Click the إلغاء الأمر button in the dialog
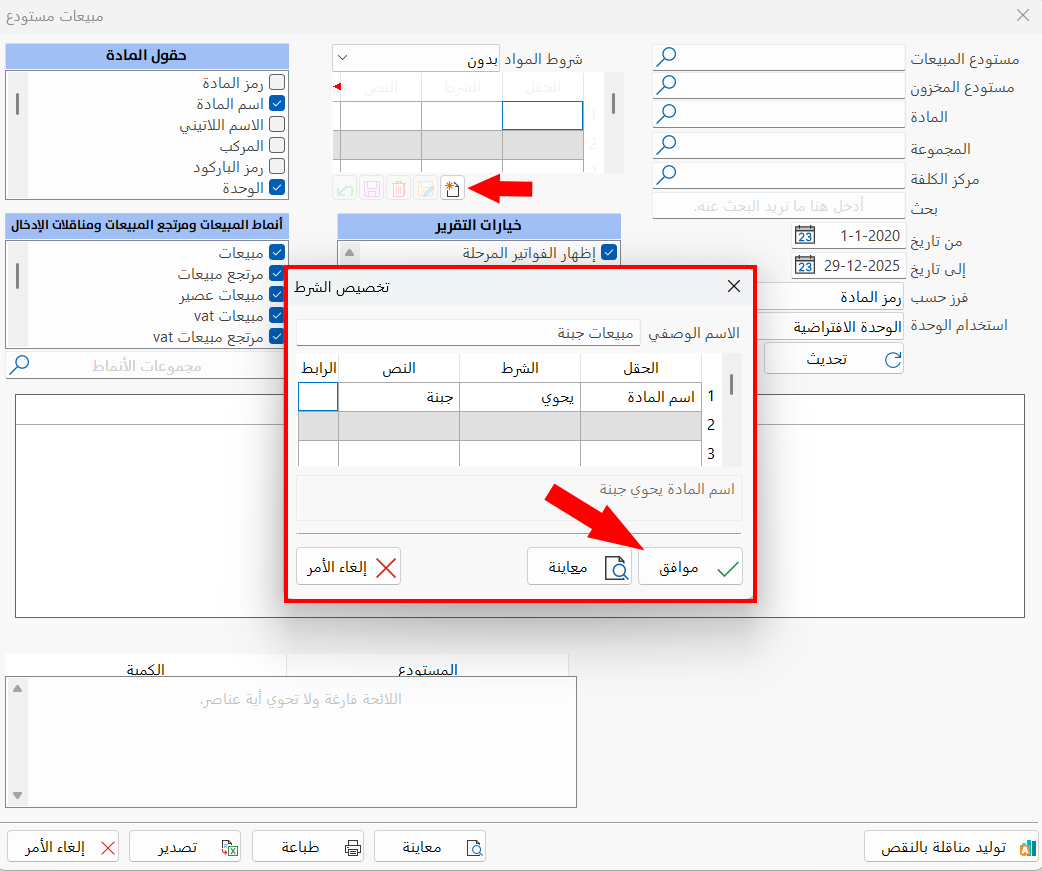 coord(348,566)
